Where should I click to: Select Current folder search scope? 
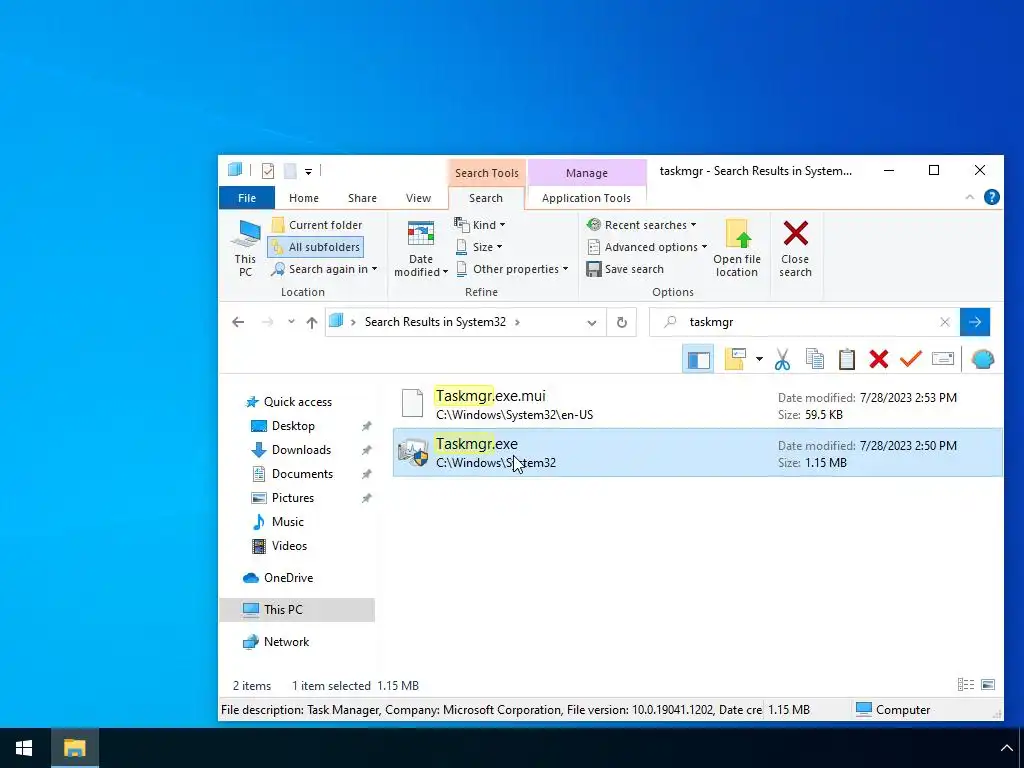point(317,225)
